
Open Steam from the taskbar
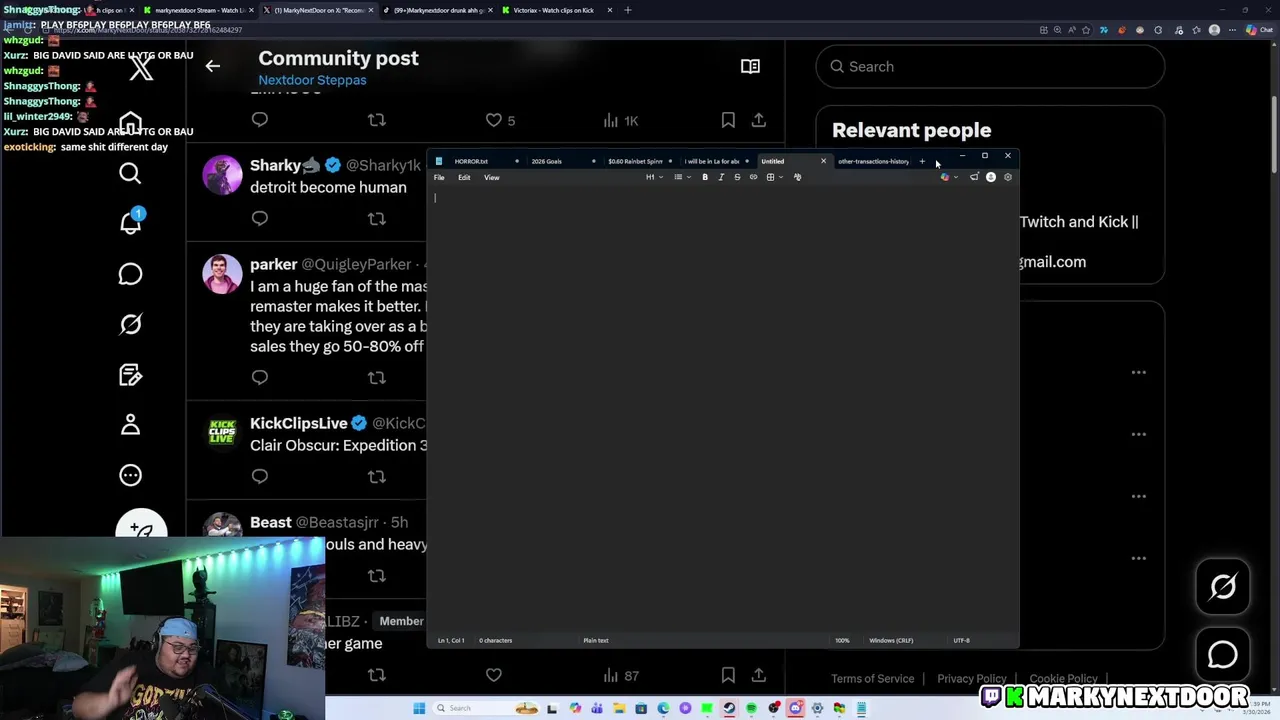point(729,708)
